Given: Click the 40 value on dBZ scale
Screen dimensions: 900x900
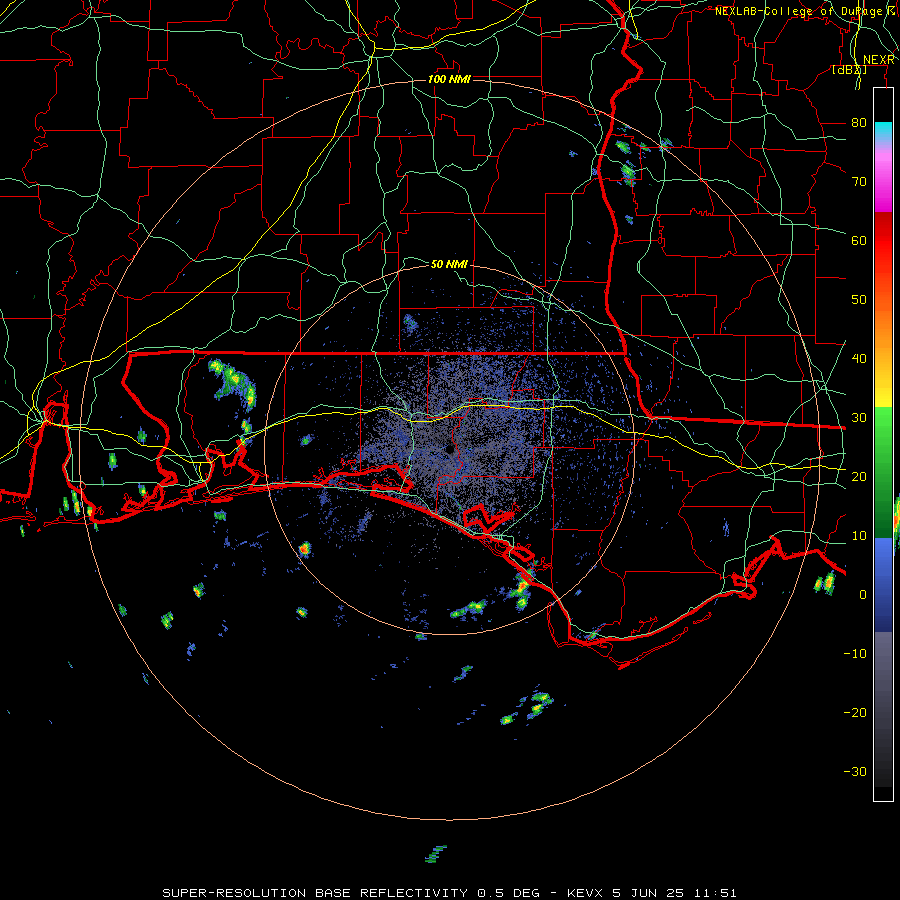Looking at the screenshot, I should (859, 358).
